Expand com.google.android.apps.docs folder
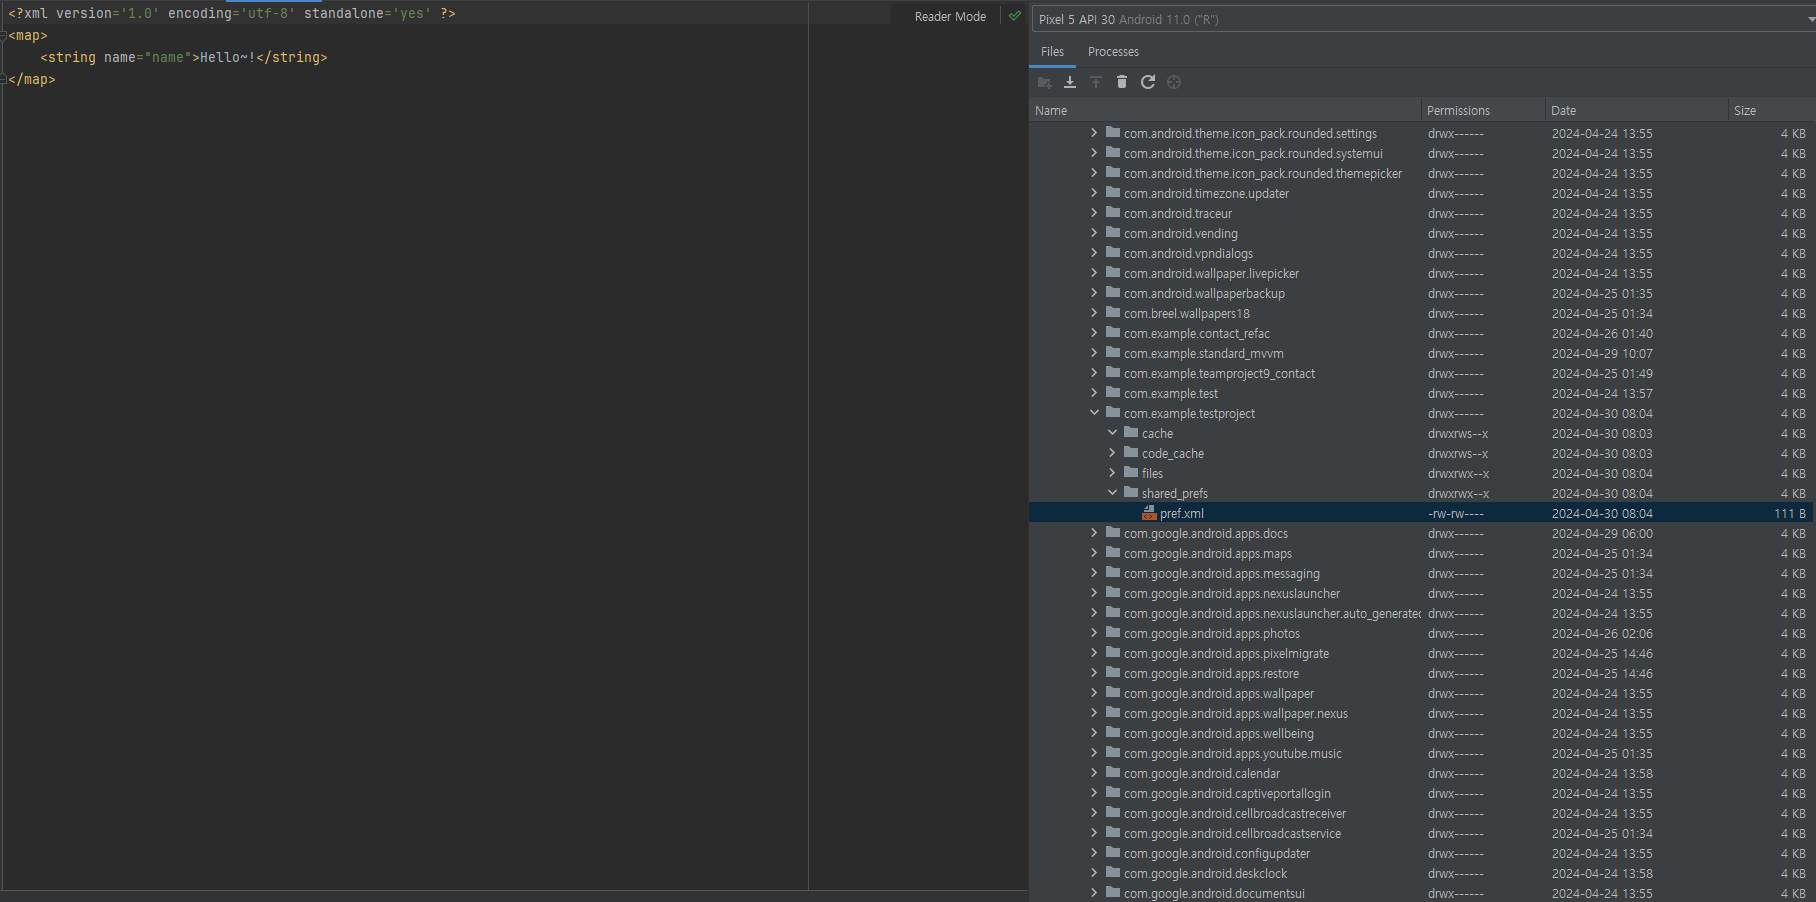This screenshot has height=902, width=1816. pos(1094,533)
